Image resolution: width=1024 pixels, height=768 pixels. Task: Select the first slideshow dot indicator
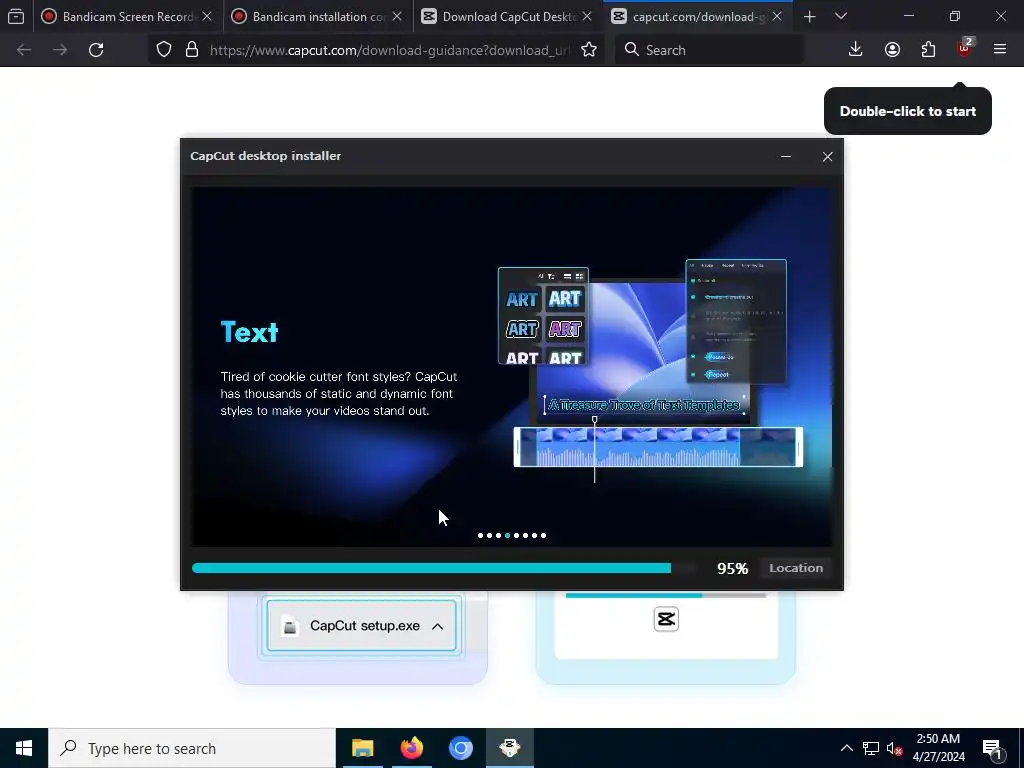pyautogui.click(x=481, y=536)
